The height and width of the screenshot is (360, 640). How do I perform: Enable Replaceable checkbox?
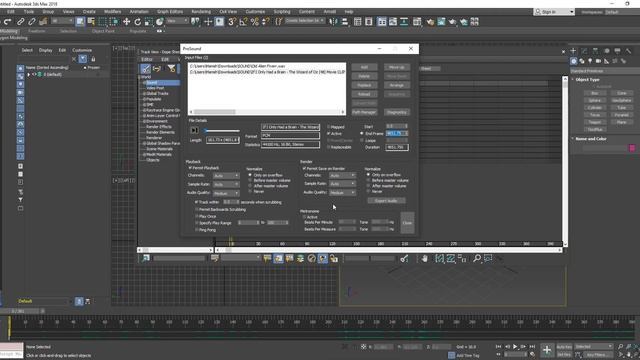(329, 147)
